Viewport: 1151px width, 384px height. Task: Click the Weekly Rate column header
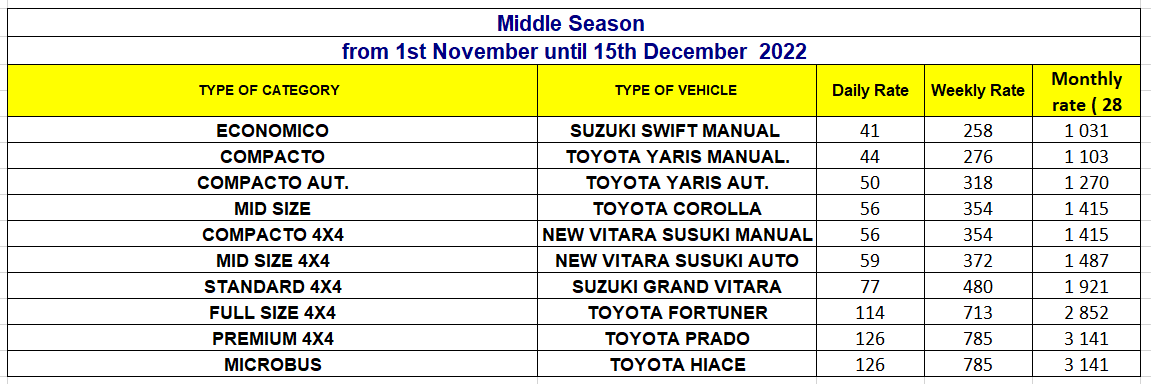point(978,90)
